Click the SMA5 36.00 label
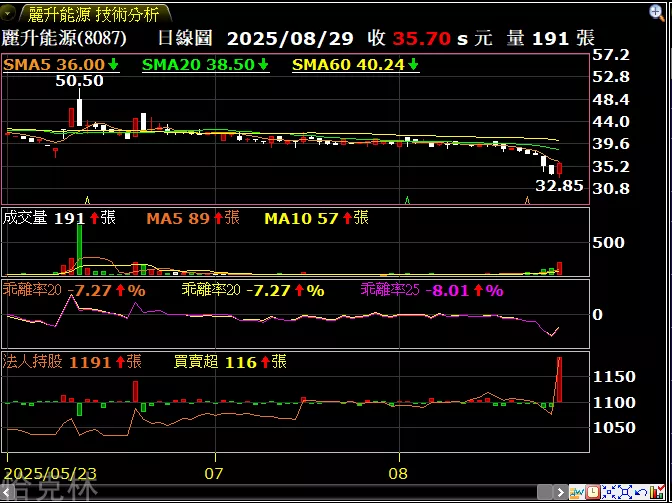The width and height of the screenshot is (672, 503). click(61, 65)
